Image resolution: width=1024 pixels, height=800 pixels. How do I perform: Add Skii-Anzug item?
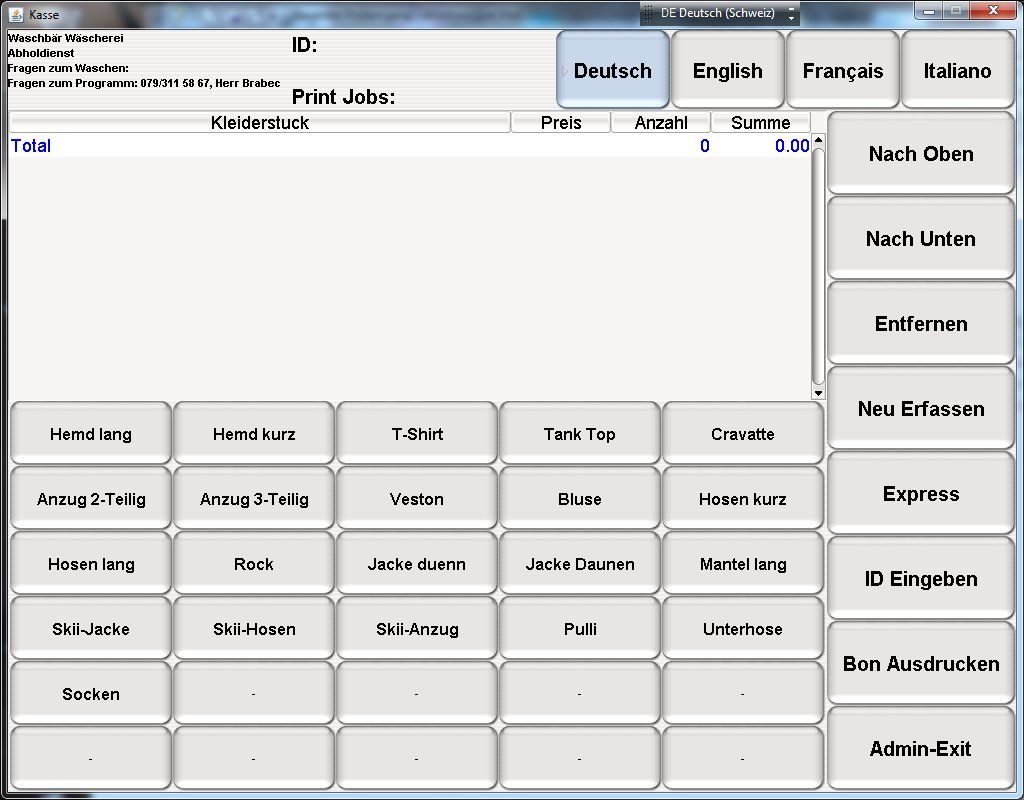(417, 629)
